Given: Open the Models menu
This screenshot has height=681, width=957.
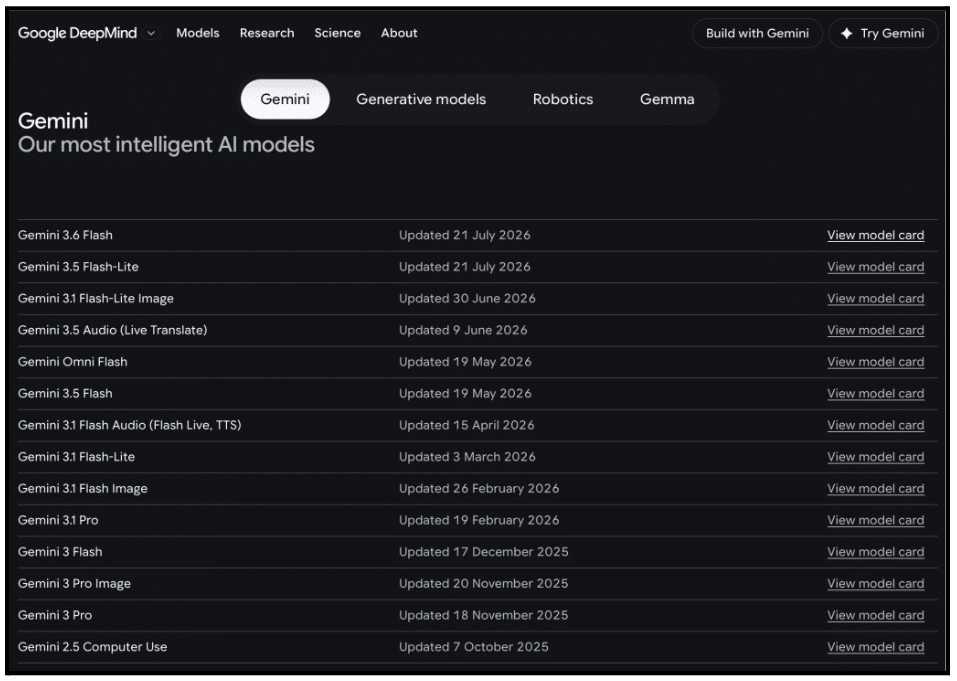Looking at the screenshot, I should coord(198,33).
